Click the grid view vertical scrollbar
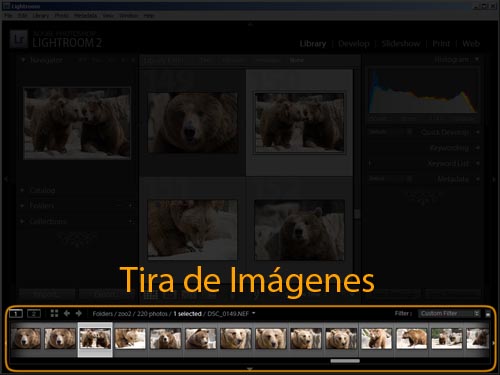The width and height of the screenshot is (500, 375). pyautogui.click(x=357, y=214)
